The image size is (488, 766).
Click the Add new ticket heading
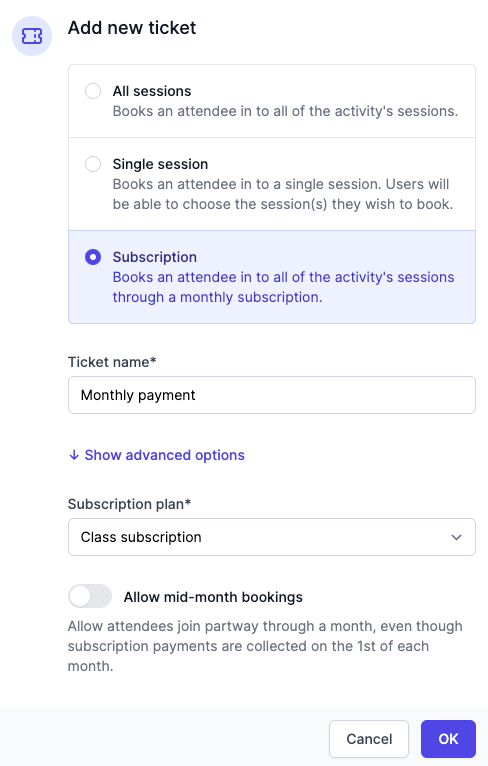click(x=132, y=28)
